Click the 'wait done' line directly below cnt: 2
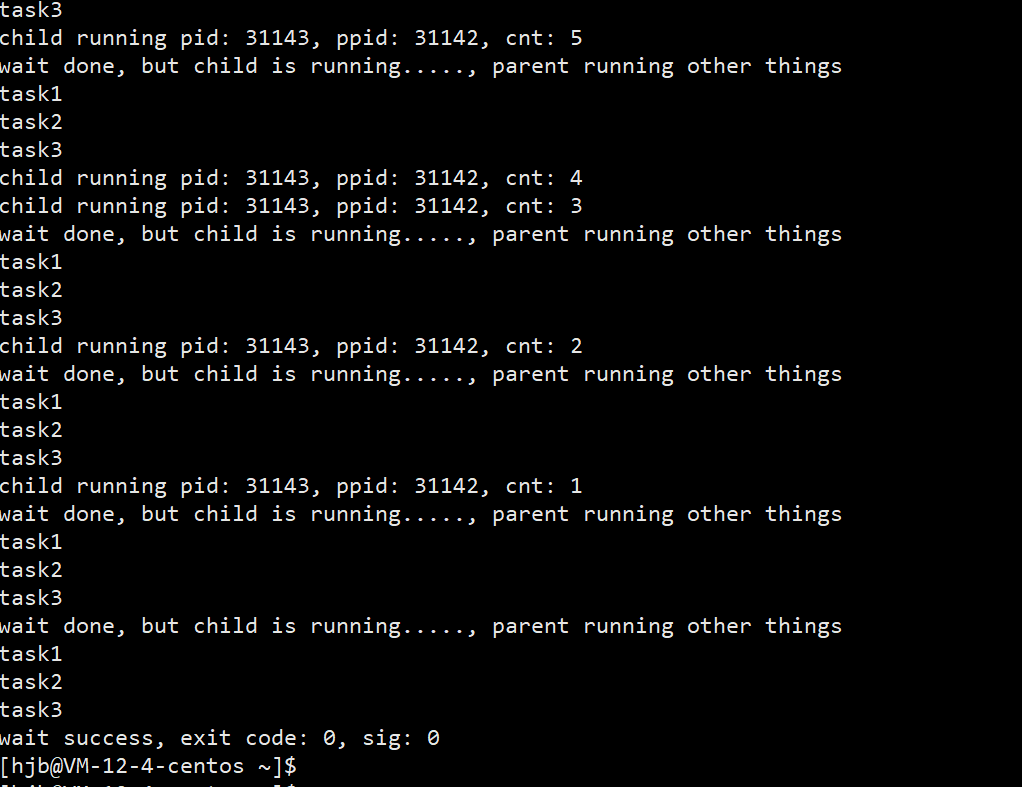 click(x=420, y=374)
